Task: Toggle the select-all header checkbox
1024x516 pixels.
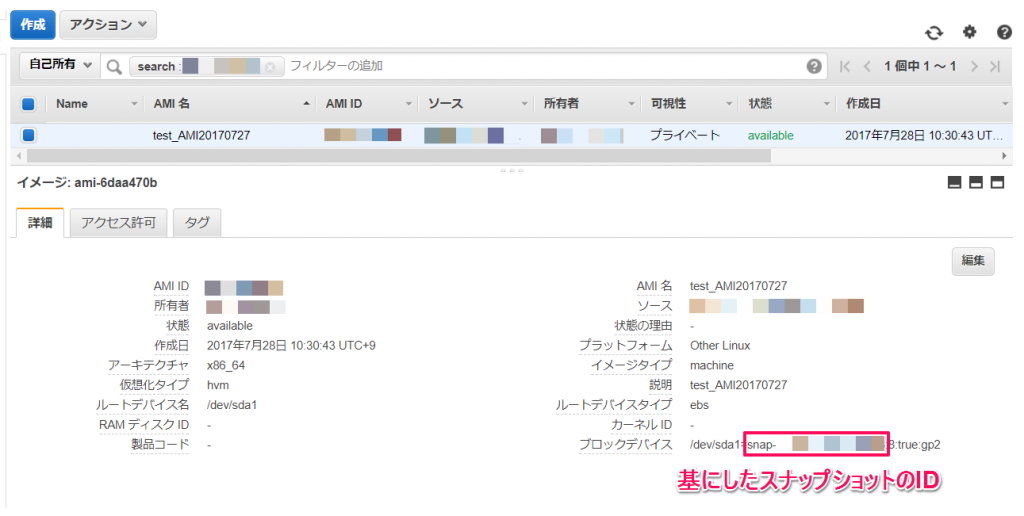Action: pyautogui.click(x=28, y=103)
